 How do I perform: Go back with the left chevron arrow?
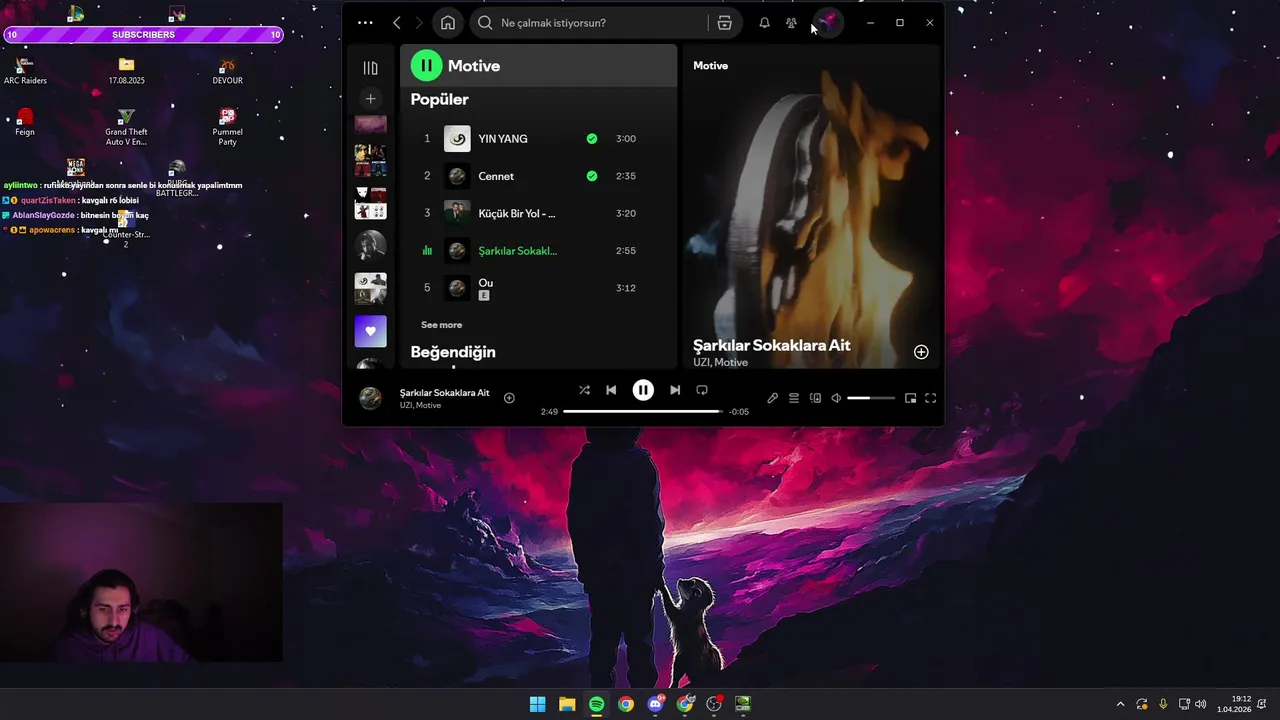tap(397, 23)
